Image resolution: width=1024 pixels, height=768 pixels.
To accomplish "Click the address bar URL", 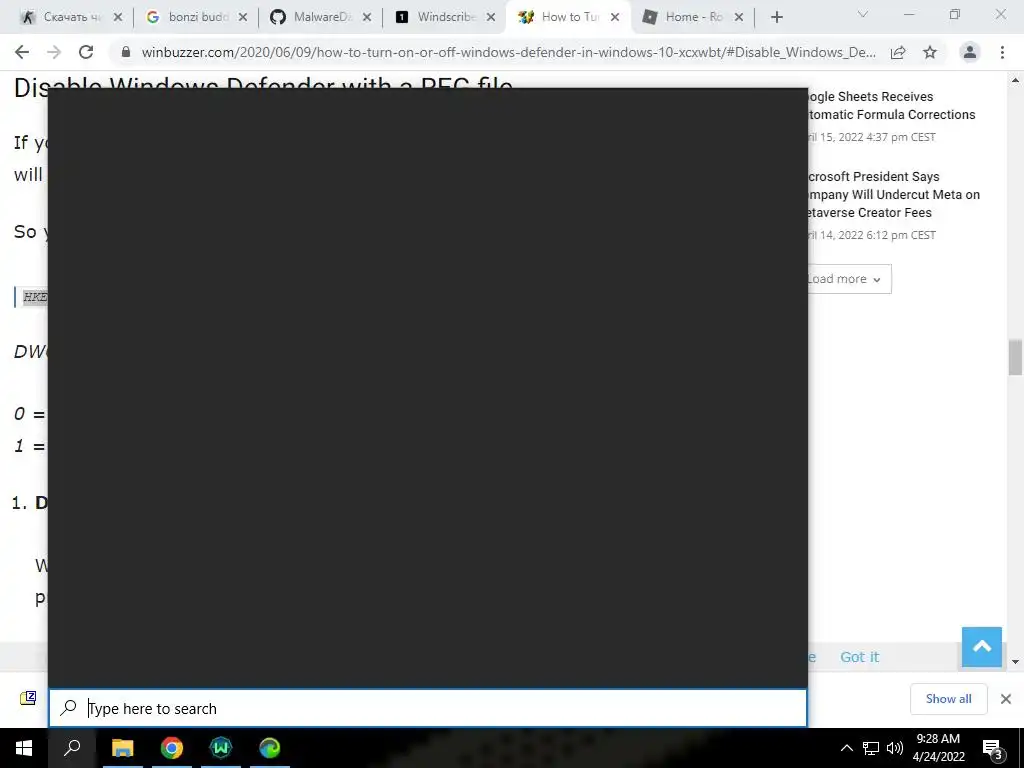I will 508,52.
